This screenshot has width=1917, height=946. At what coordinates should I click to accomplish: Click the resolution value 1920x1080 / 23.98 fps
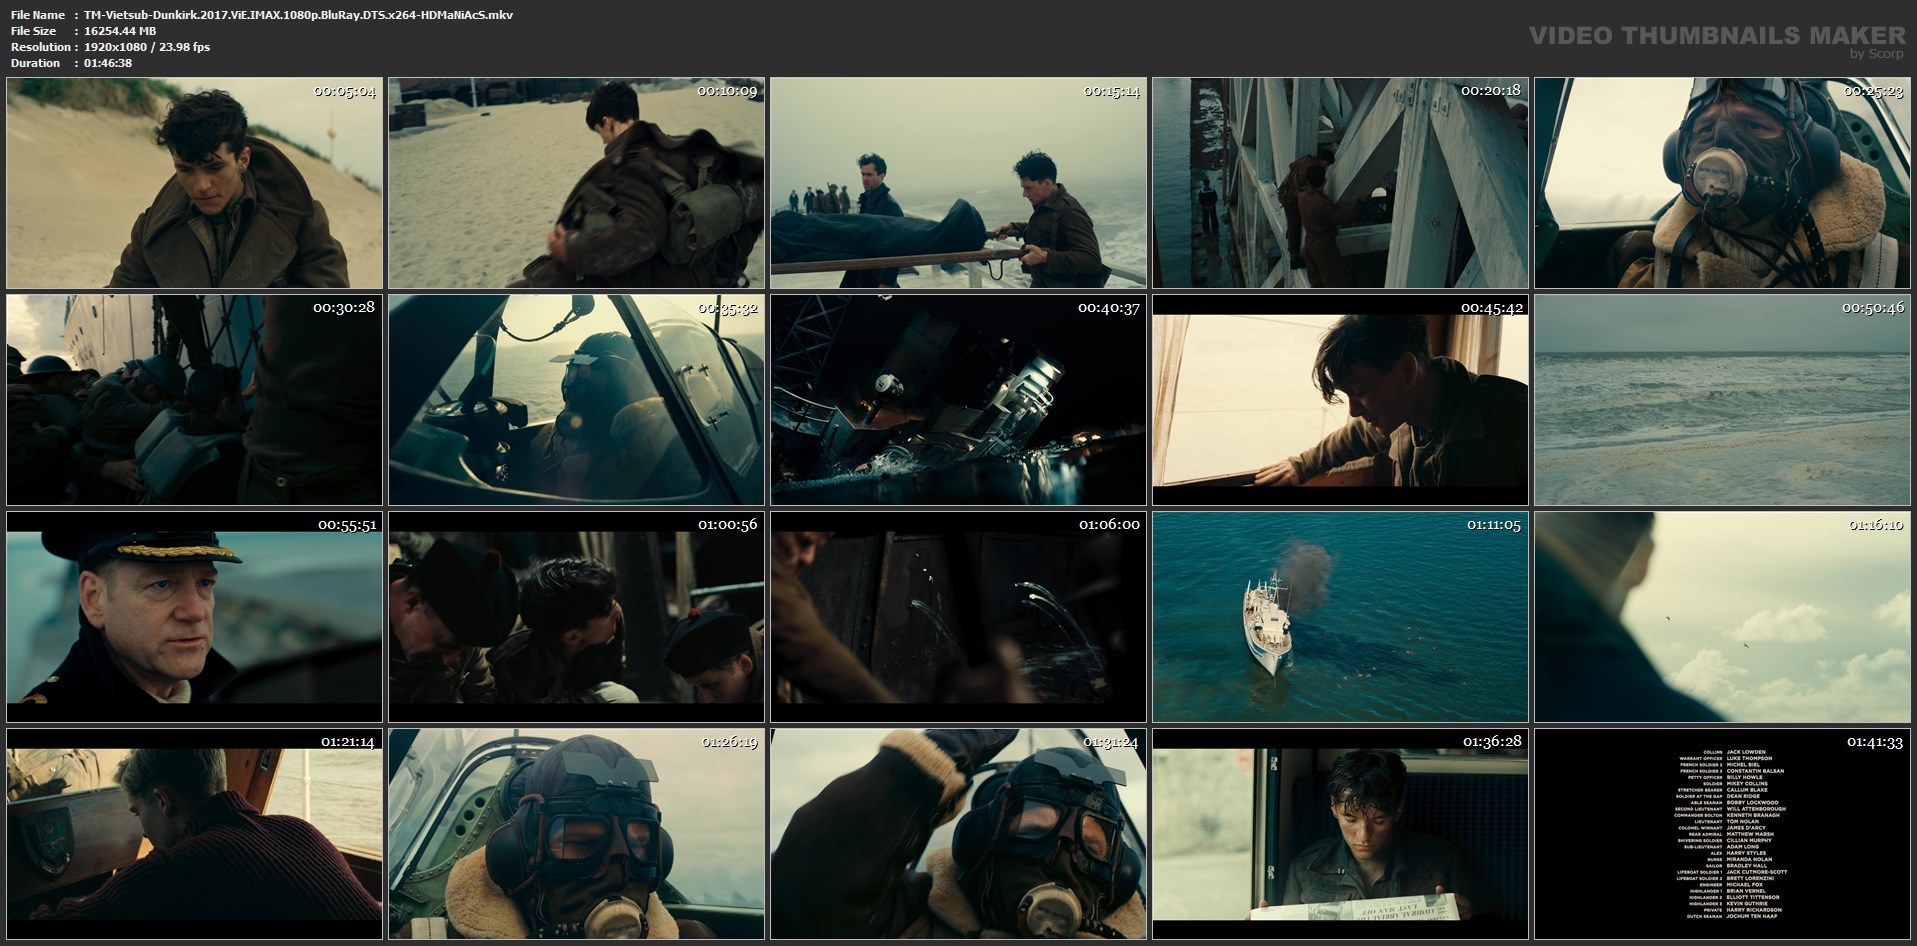tap(147, 47)
